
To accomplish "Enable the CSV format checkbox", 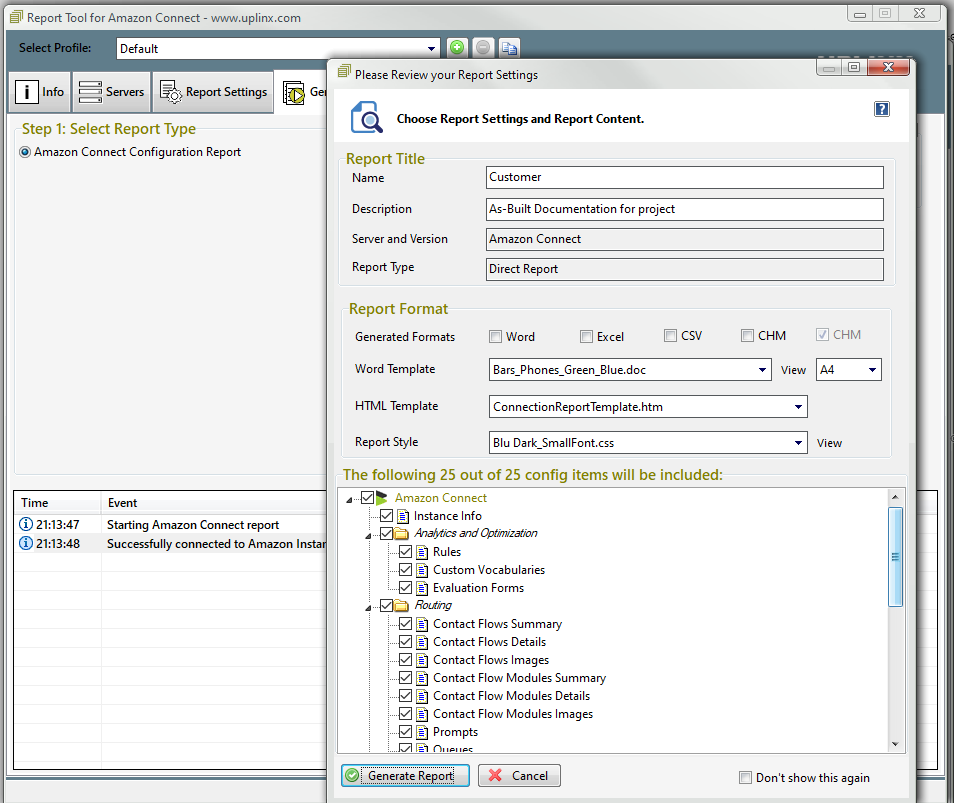I will click(670, 335).
